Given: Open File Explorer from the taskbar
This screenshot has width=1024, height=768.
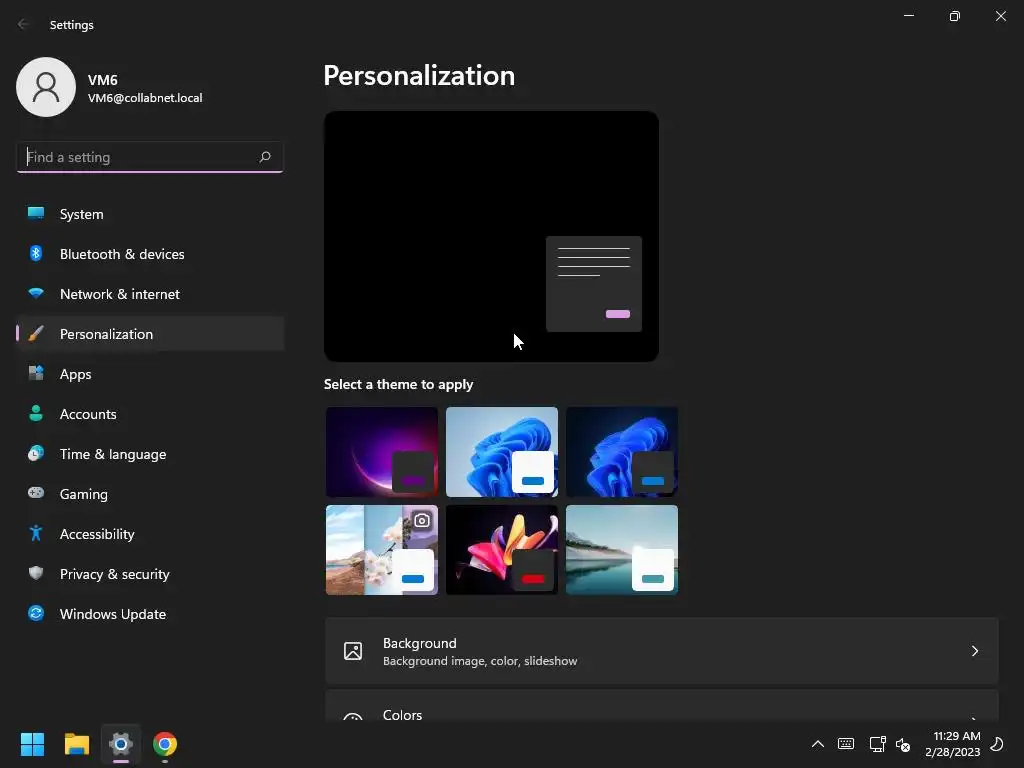Looking at the screenshot, I should pyautogui.click(x=76, y=744).
